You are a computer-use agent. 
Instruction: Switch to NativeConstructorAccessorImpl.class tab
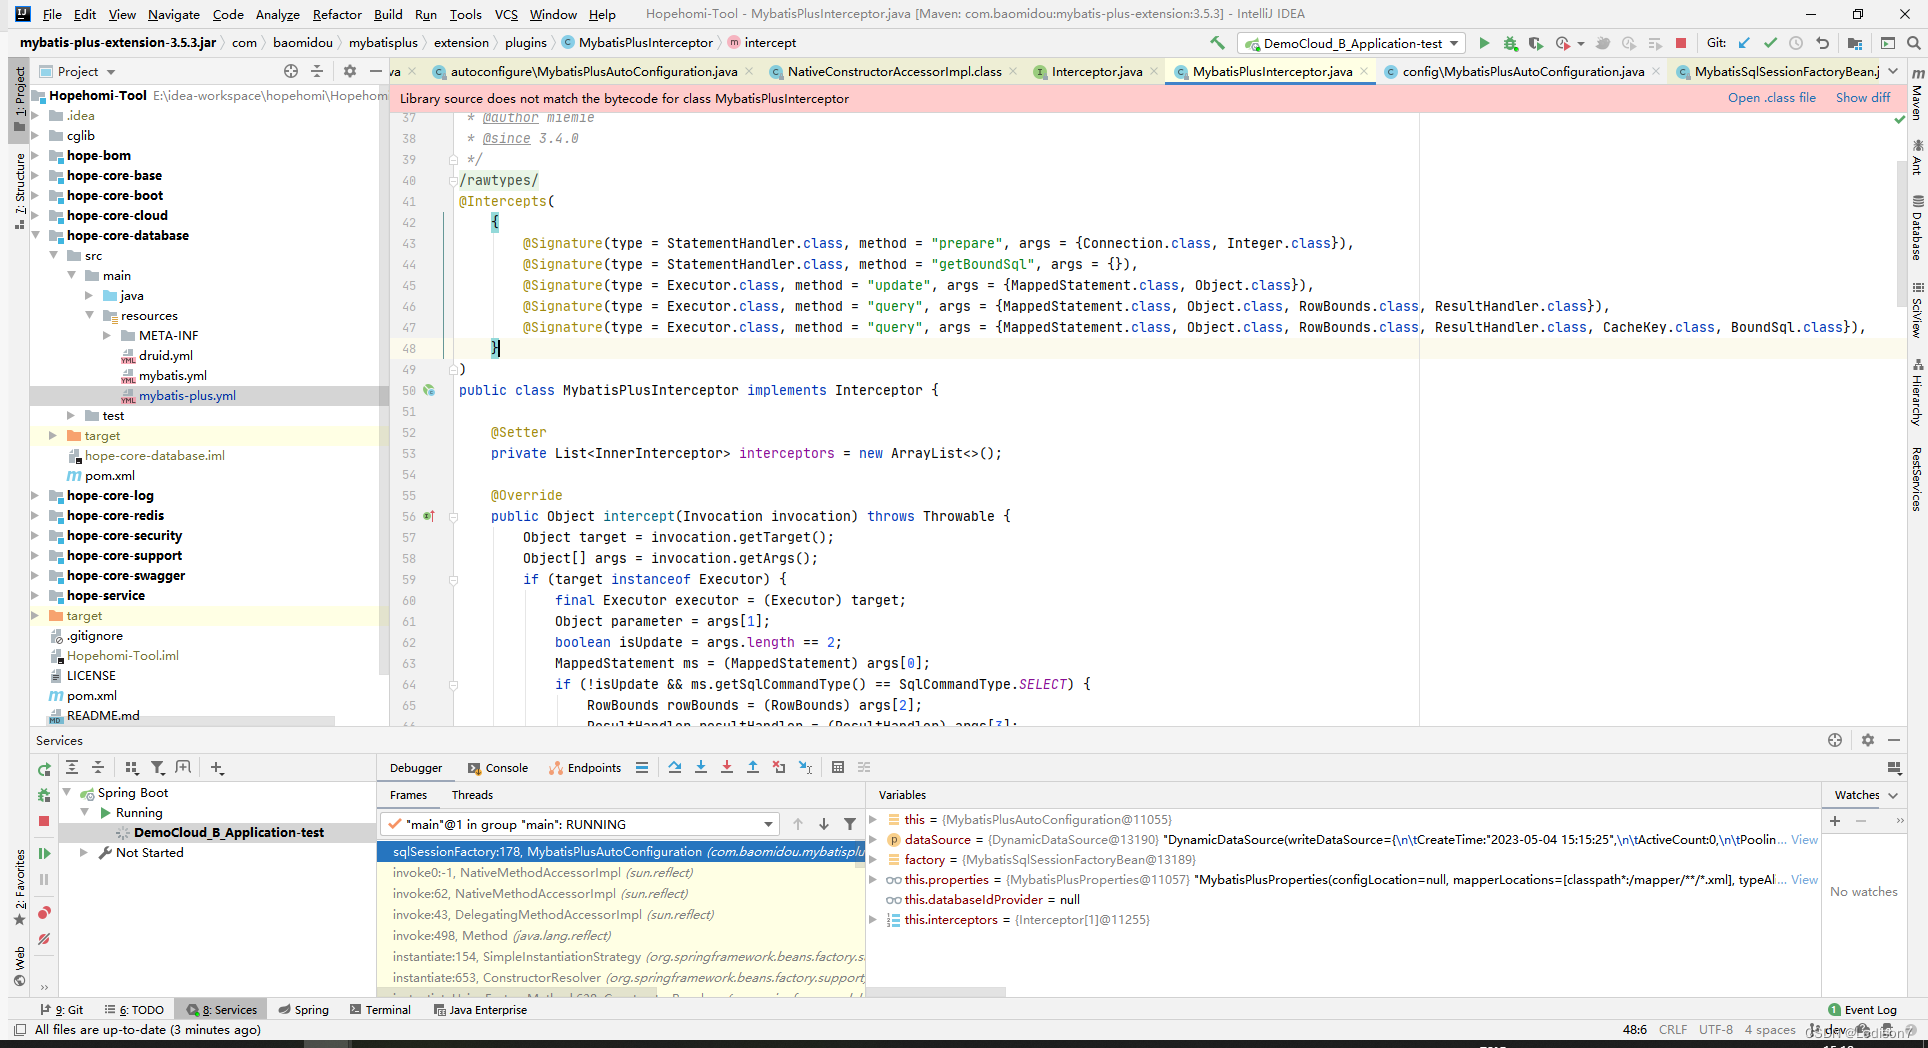click(x=894, y=71)
